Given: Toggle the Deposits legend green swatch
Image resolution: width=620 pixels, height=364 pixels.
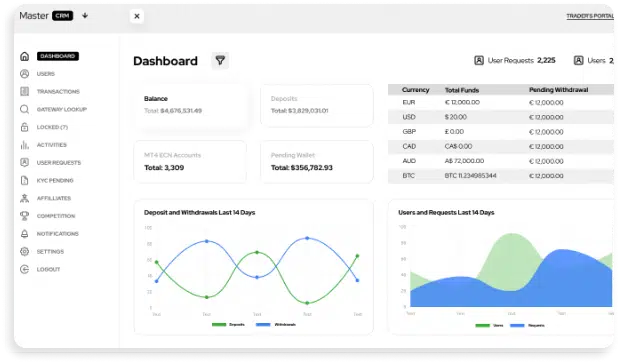Looking at the screenshot, I should click(219, 324).
